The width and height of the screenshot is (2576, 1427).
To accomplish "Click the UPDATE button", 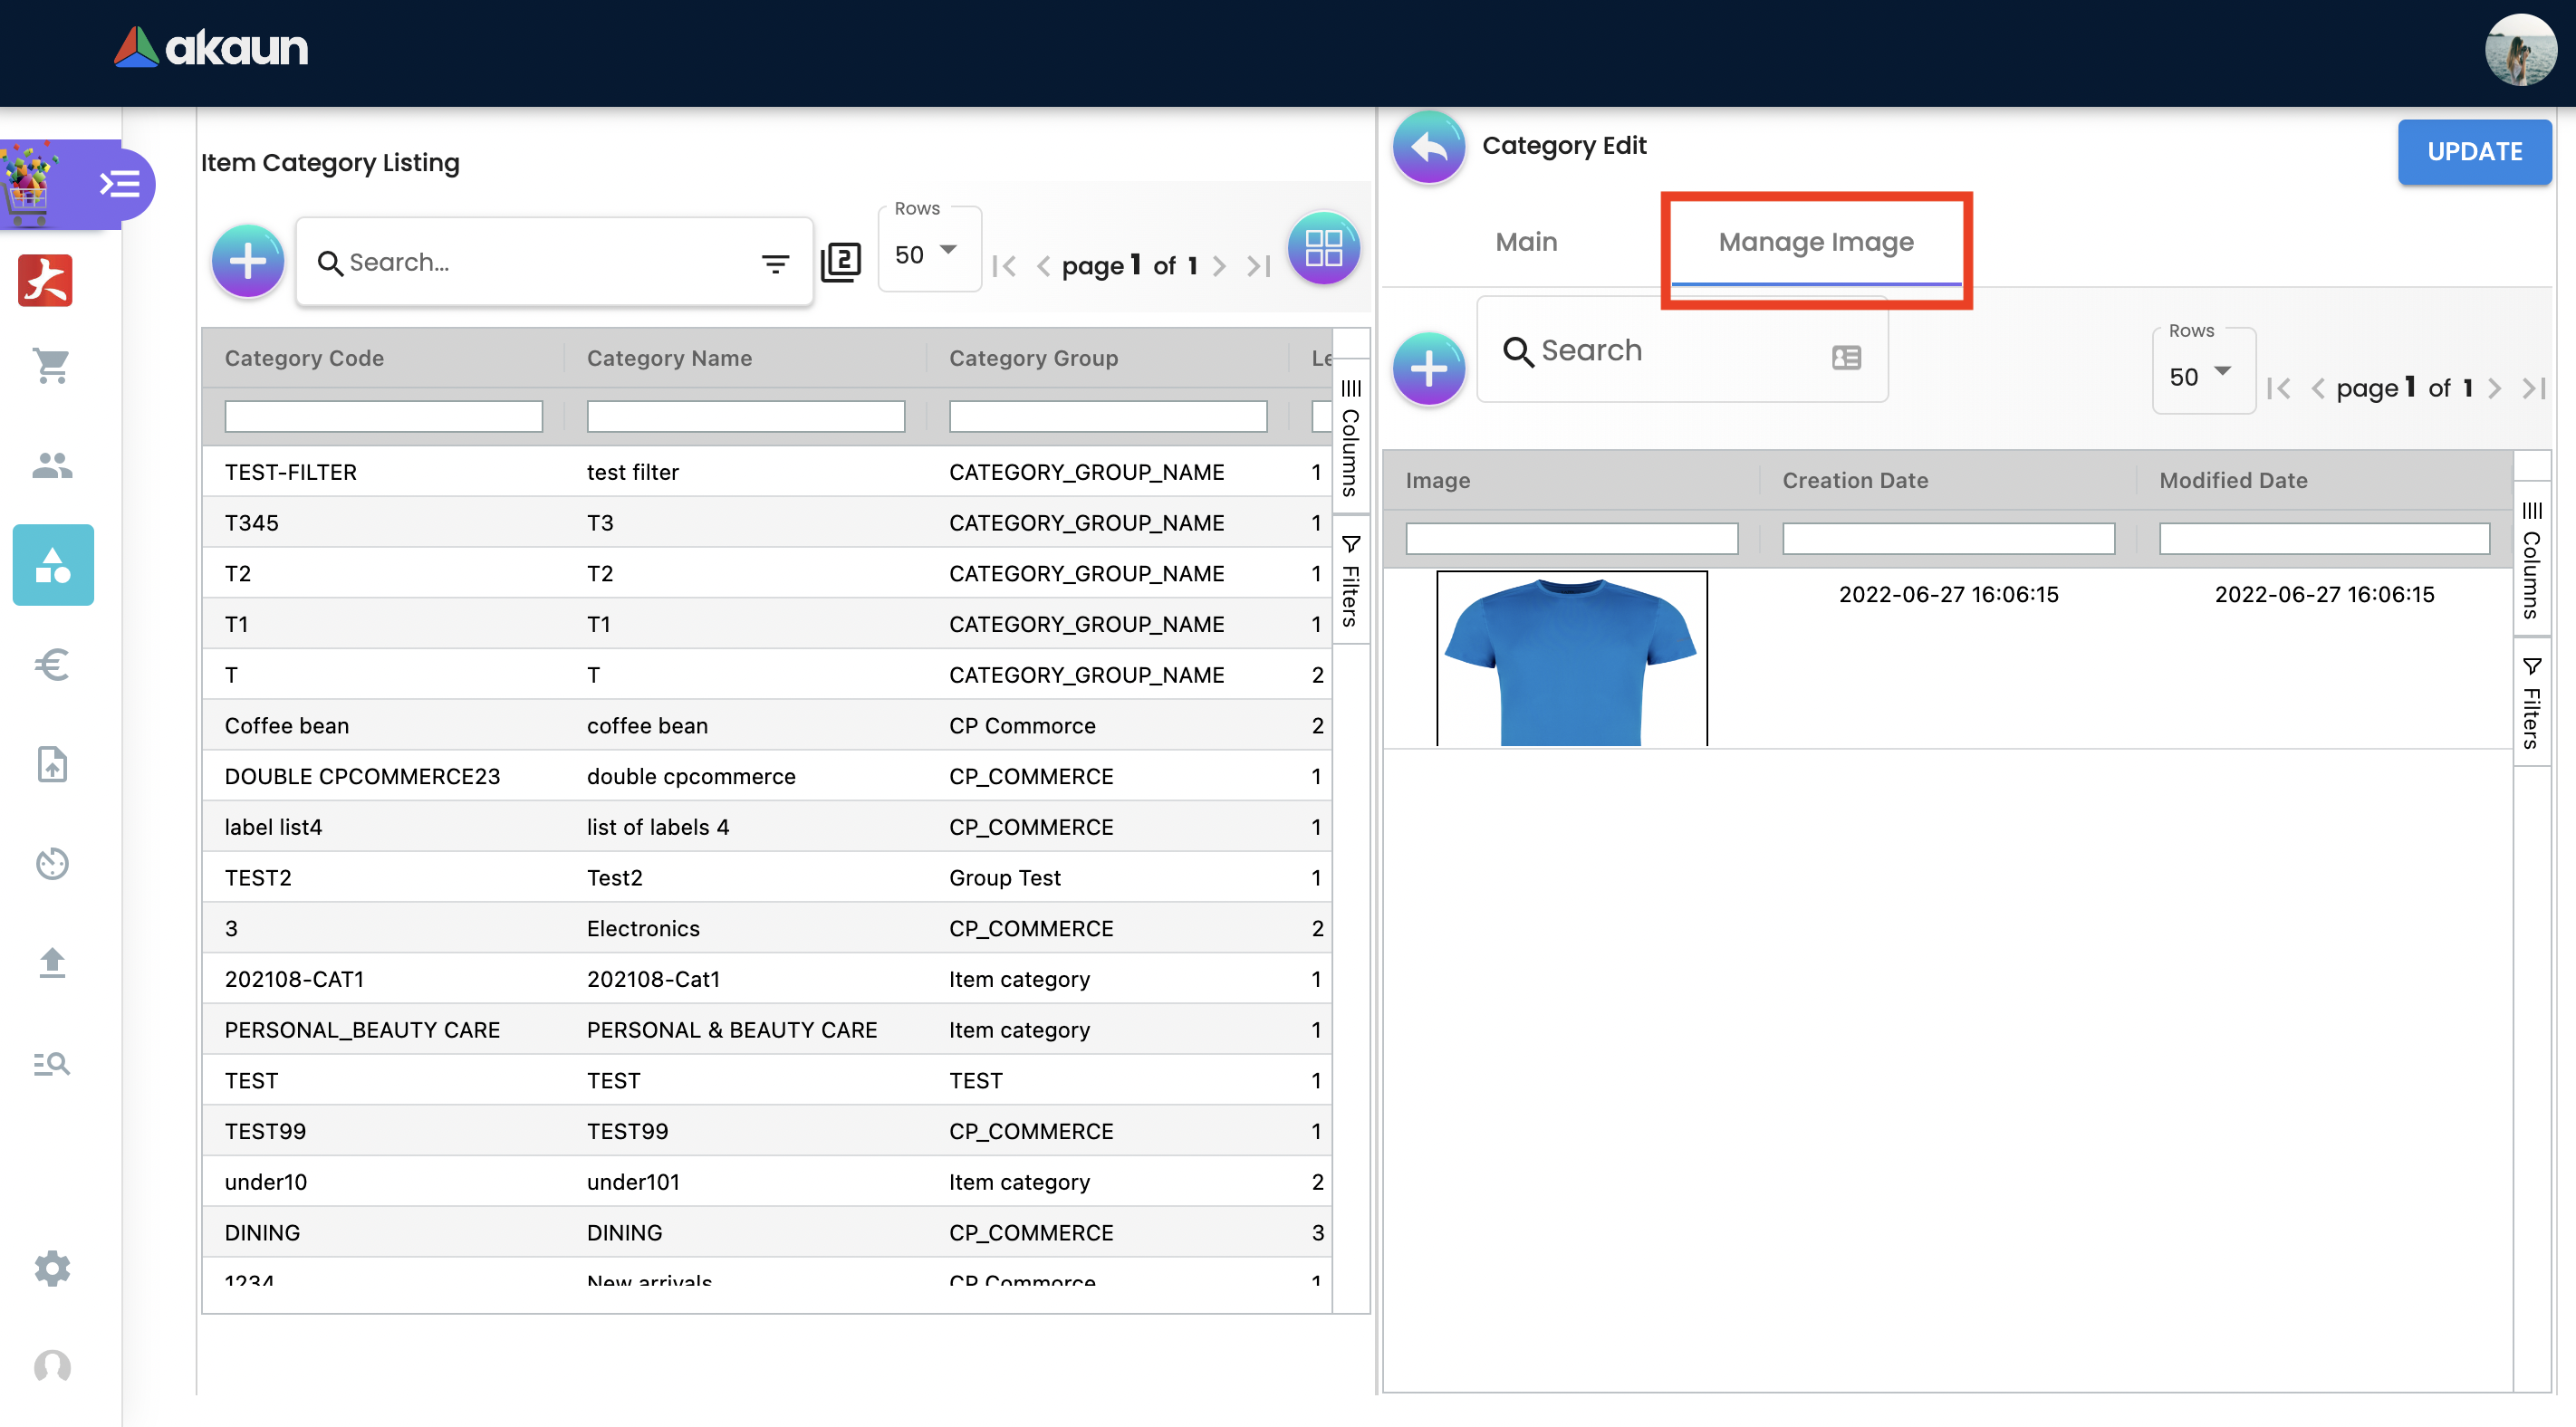I will click(2473, 151).
